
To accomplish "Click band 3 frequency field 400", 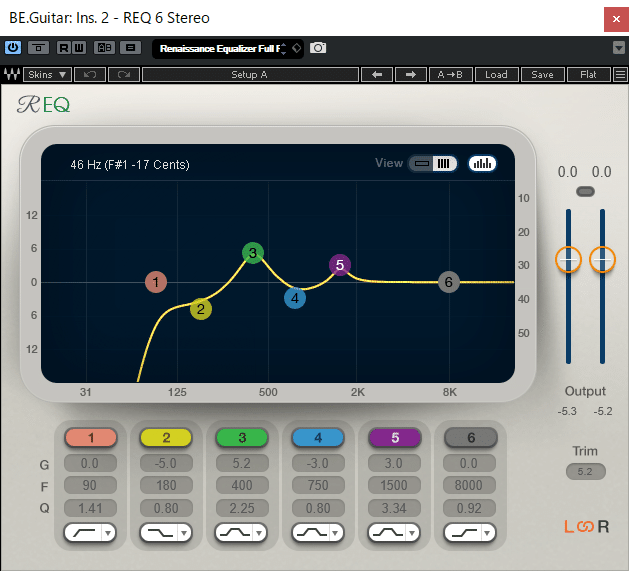I will pos(242,485).
